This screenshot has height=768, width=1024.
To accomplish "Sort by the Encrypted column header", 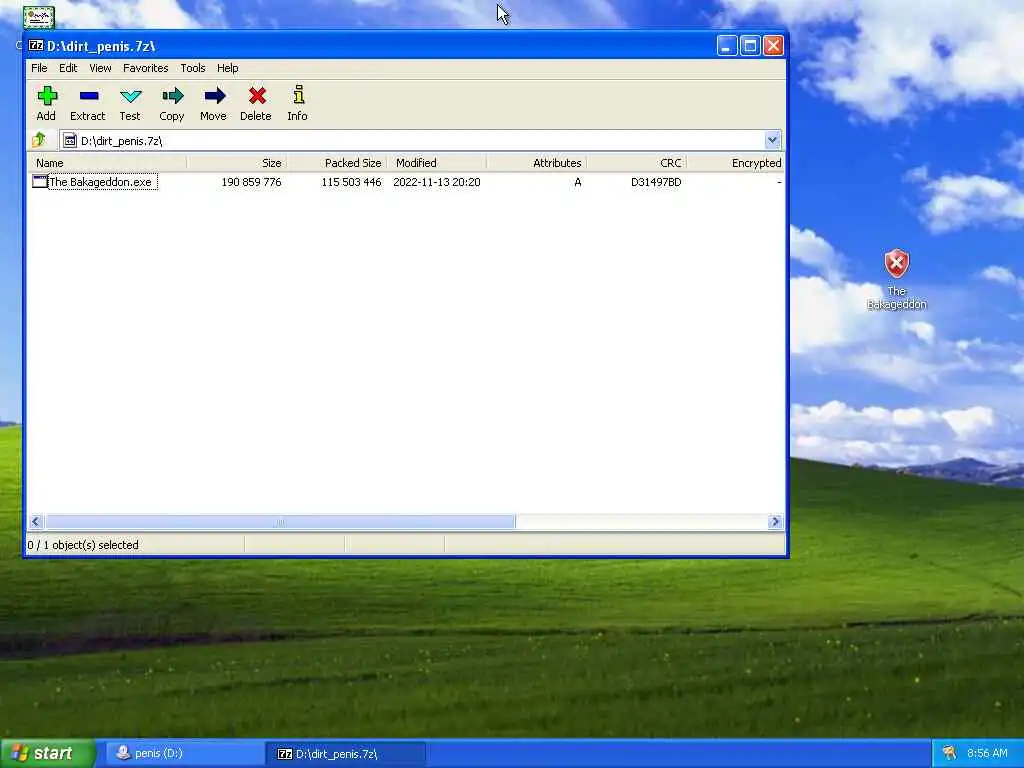I will (x=735, y=163).
